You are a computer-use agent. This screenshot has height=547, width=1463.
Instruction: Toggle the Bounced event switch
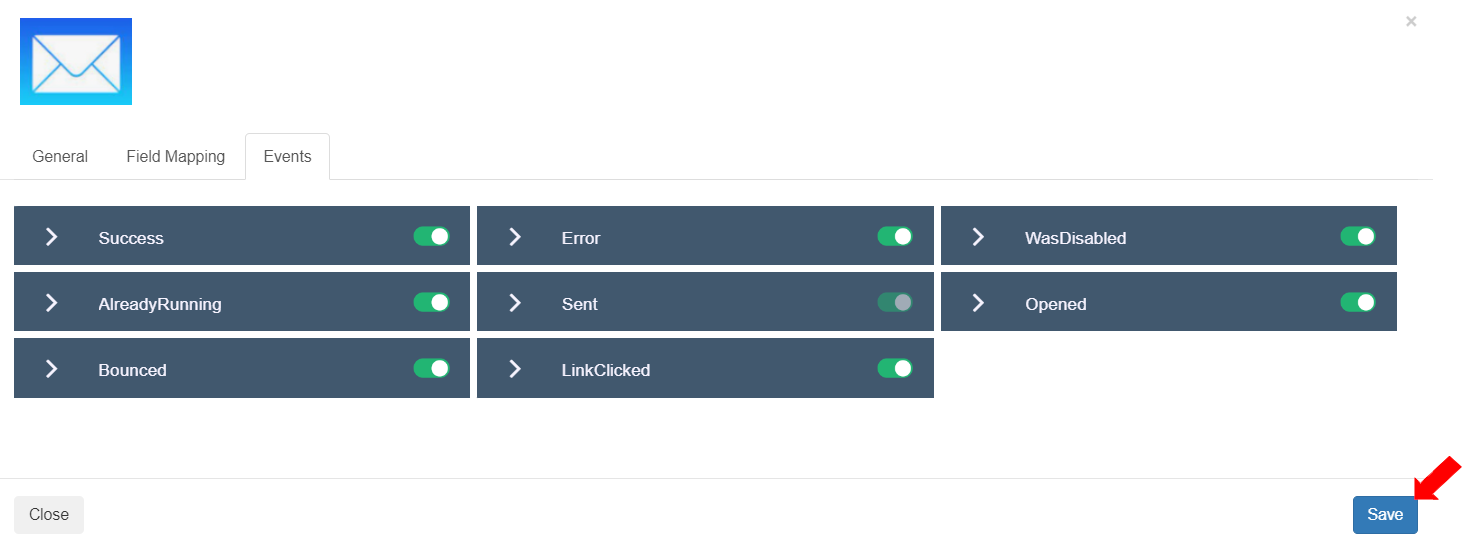click(x=431, y=368)
